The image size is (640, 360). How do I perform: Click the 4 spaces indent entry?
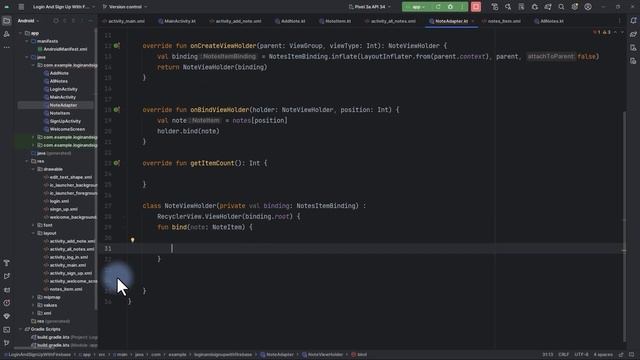pyautogui.click(x=603, y=355)
